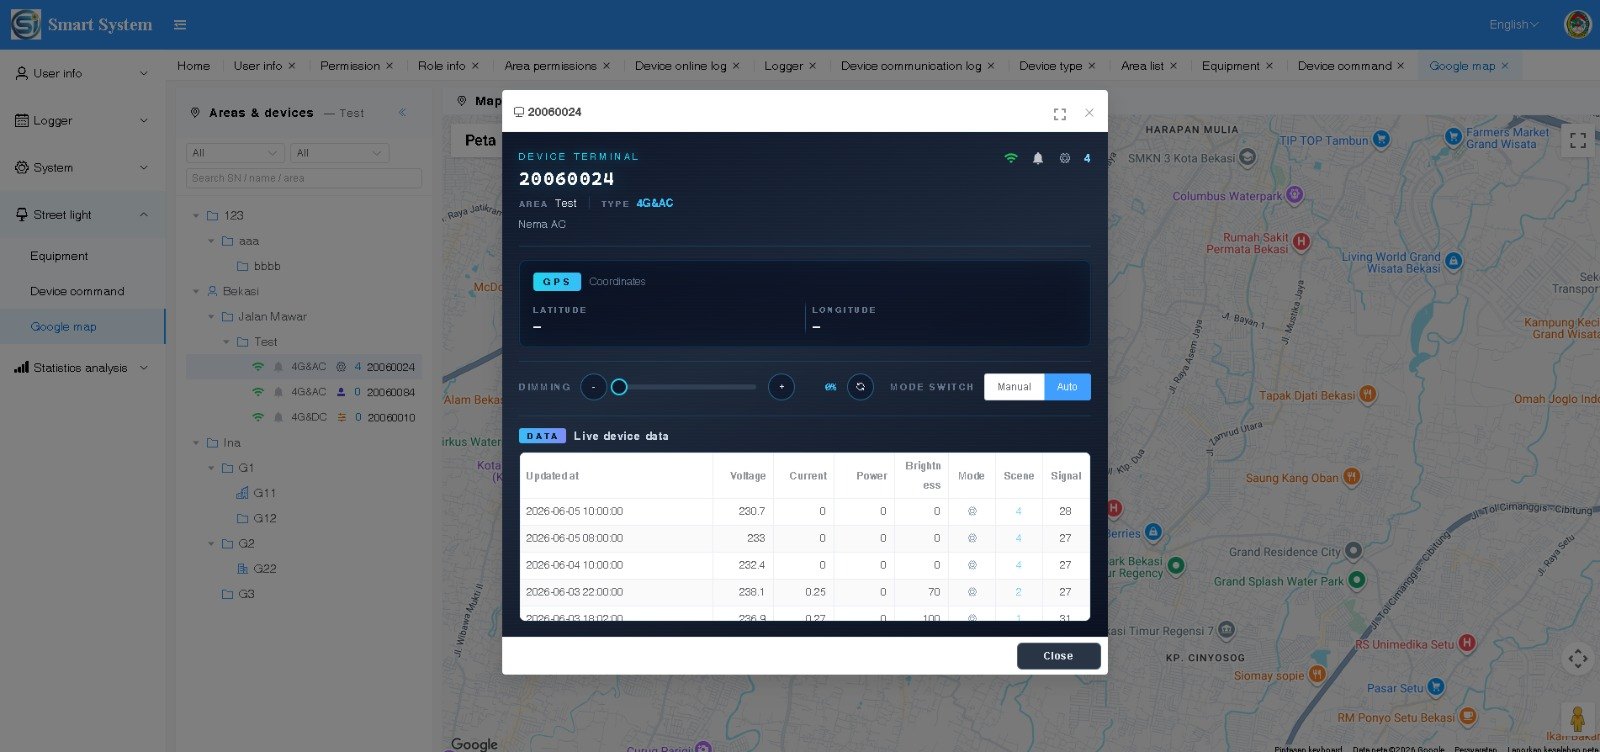Close the Area list tab
The width and height of the screenshot is (1600, 752).
tap(1173, 66)
